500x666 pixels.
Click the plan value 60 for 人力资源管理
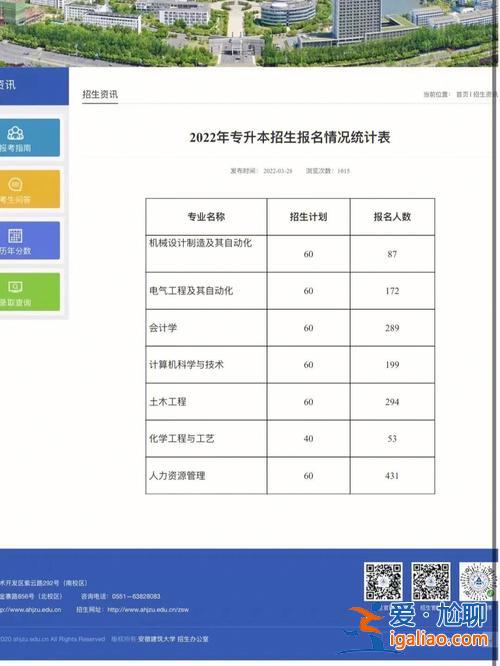coord(308,476)
